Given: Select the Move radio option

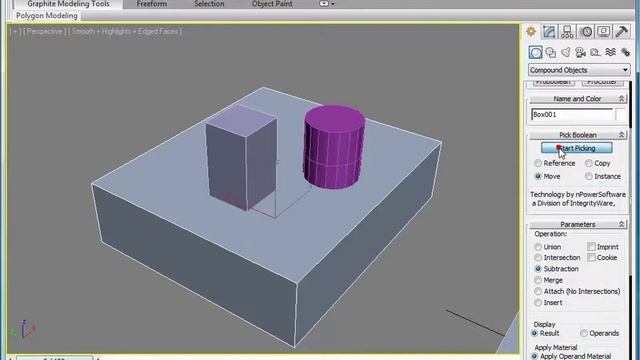Looking at the screenshot, I should click(x=547, y=176).
